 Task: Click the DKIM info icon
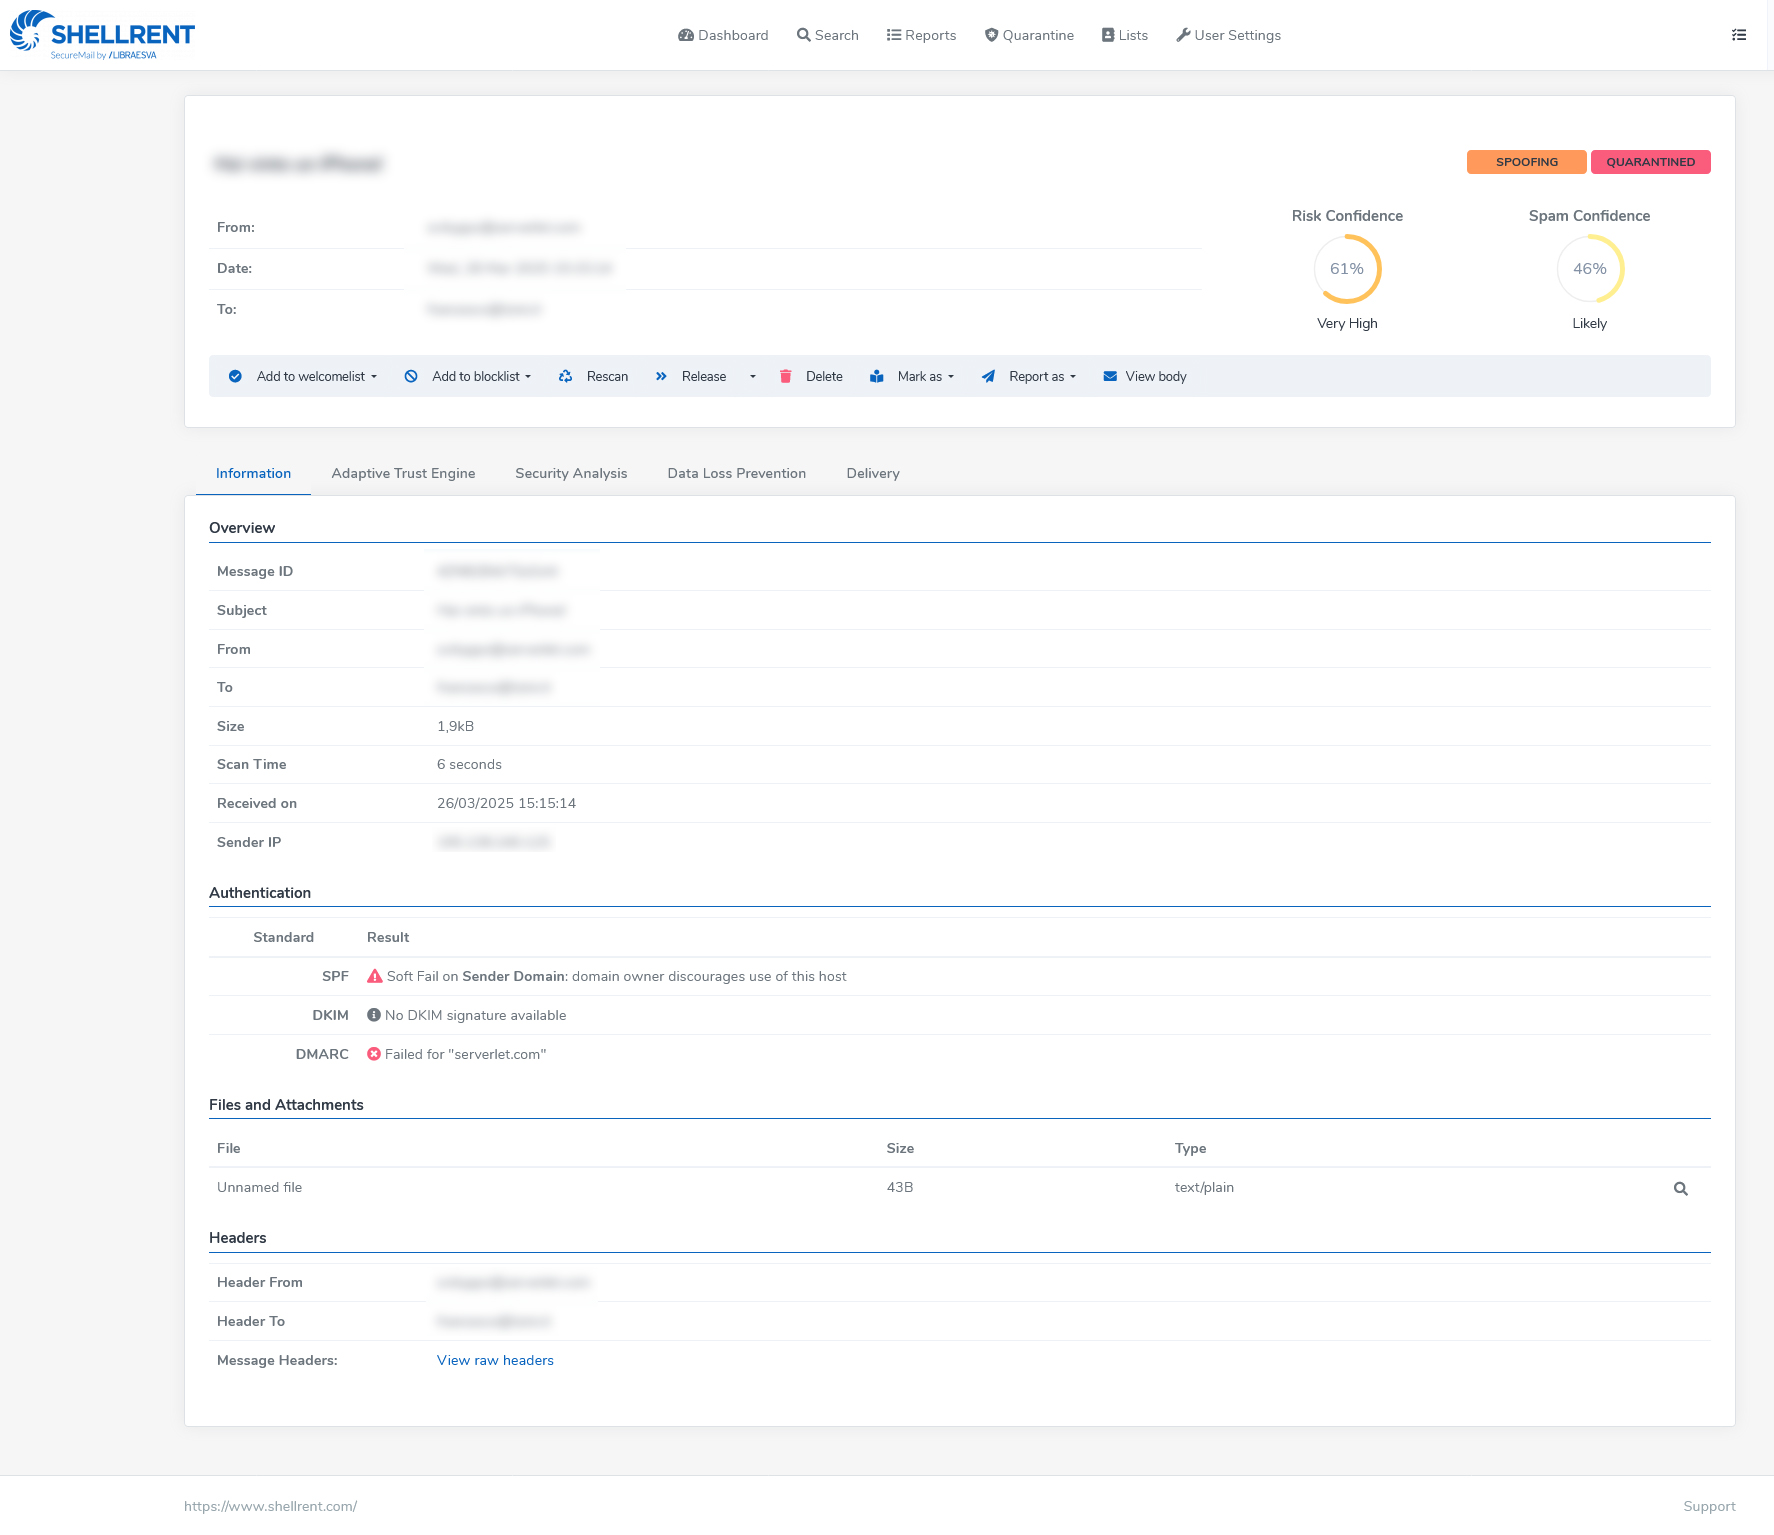click(x=374, y=1015)
